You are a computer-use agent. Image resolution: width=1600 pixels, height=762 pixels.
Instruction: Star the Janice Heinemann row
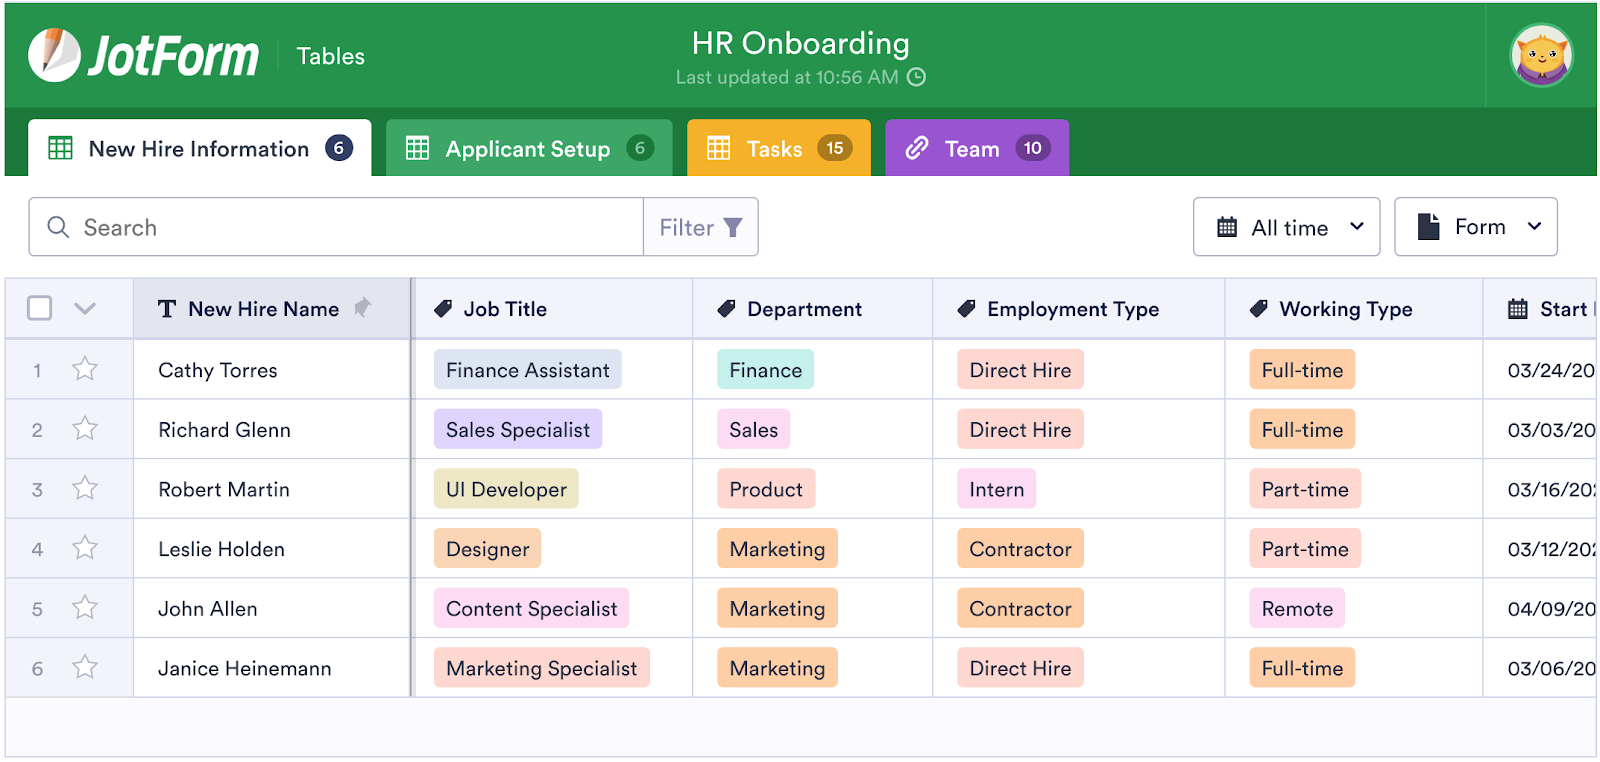click(85, 667)
